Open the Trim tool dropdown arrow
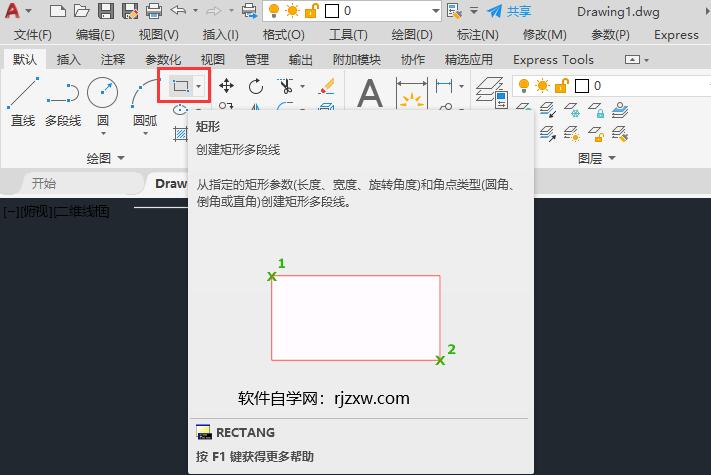 point(302,86)
